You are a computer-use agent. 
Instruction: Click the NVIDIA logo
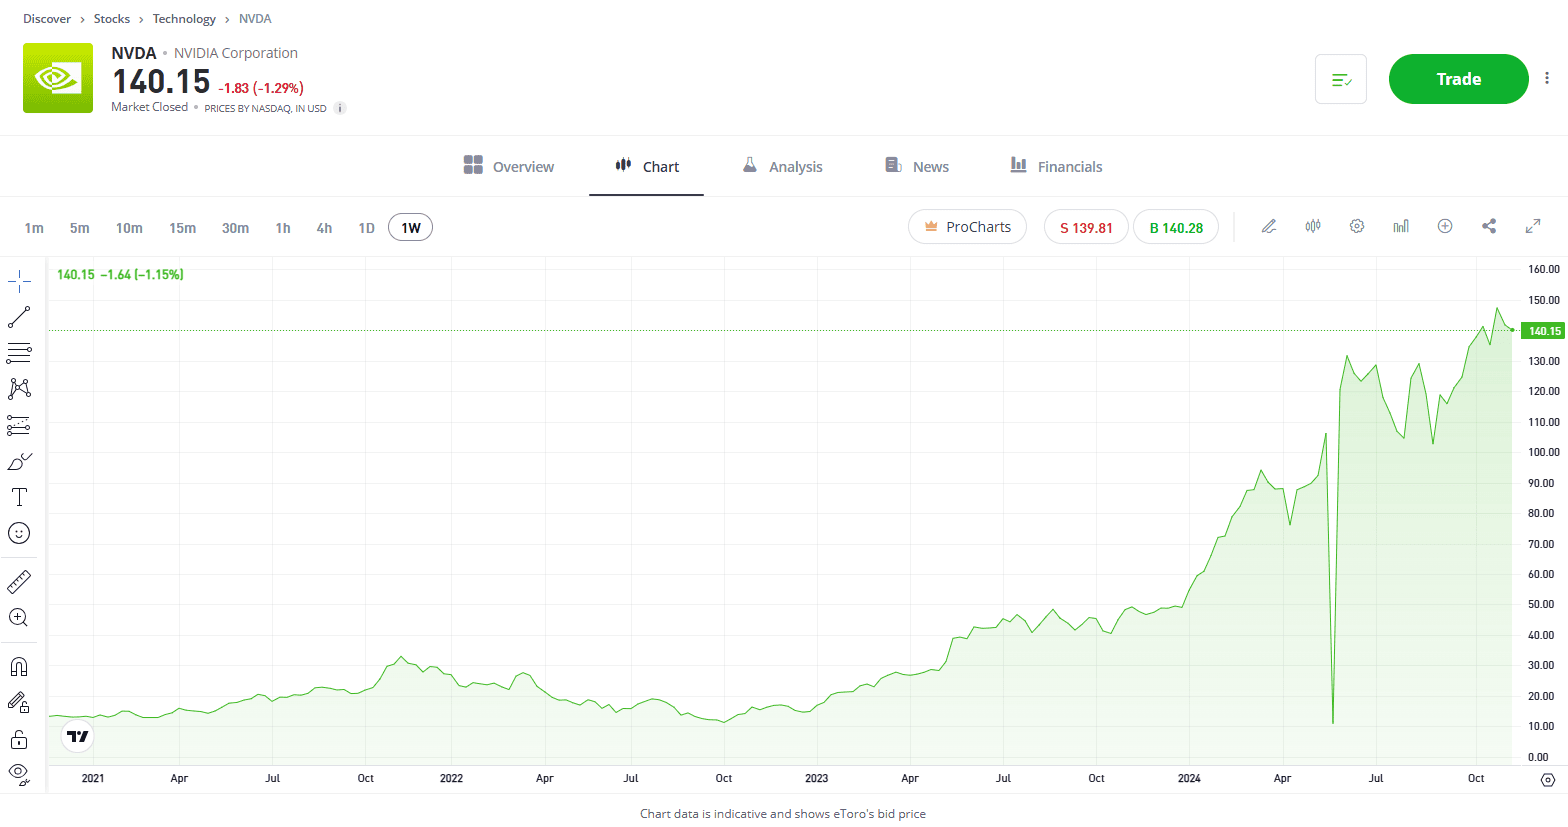[58, 78]
